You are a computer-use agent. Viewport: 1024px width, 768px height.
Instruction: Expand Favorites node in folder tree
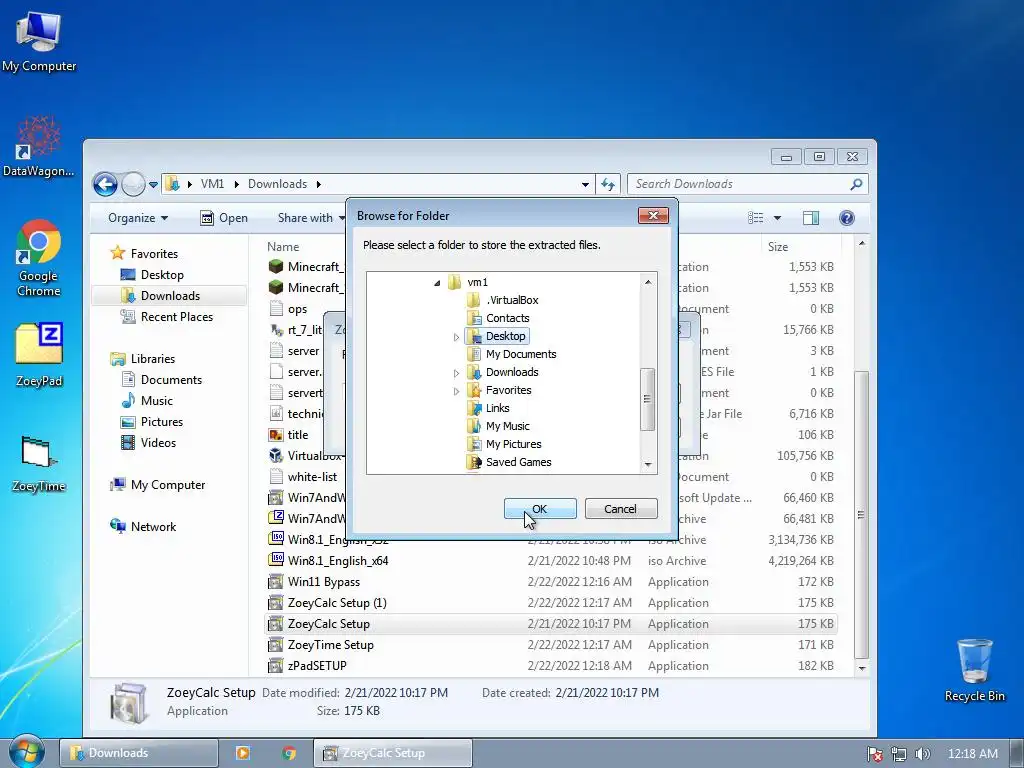tap(456, 391)
